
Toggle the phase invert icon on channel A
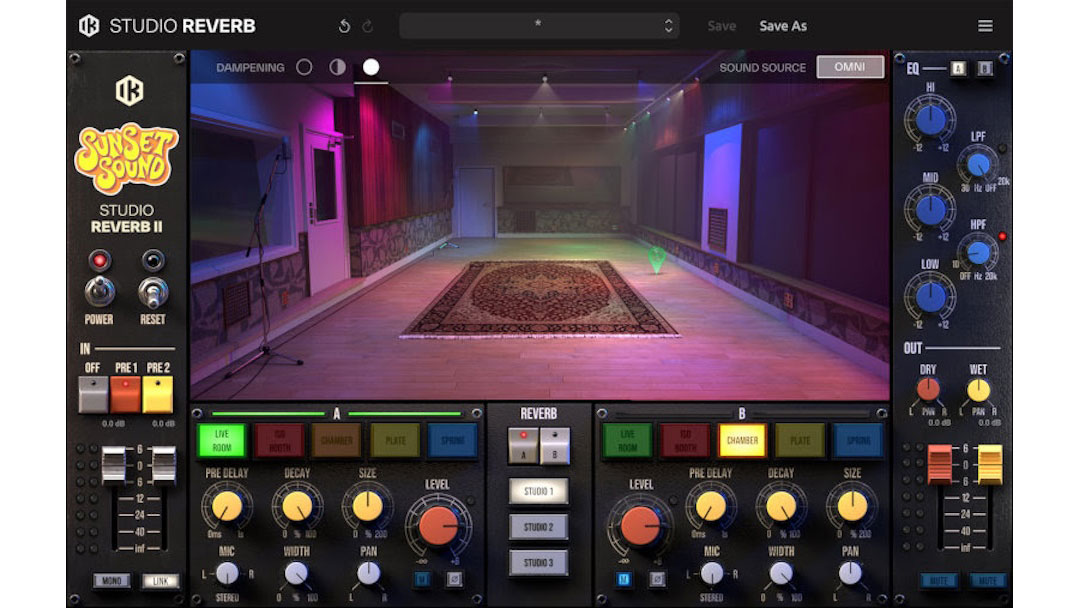point(454,579)
